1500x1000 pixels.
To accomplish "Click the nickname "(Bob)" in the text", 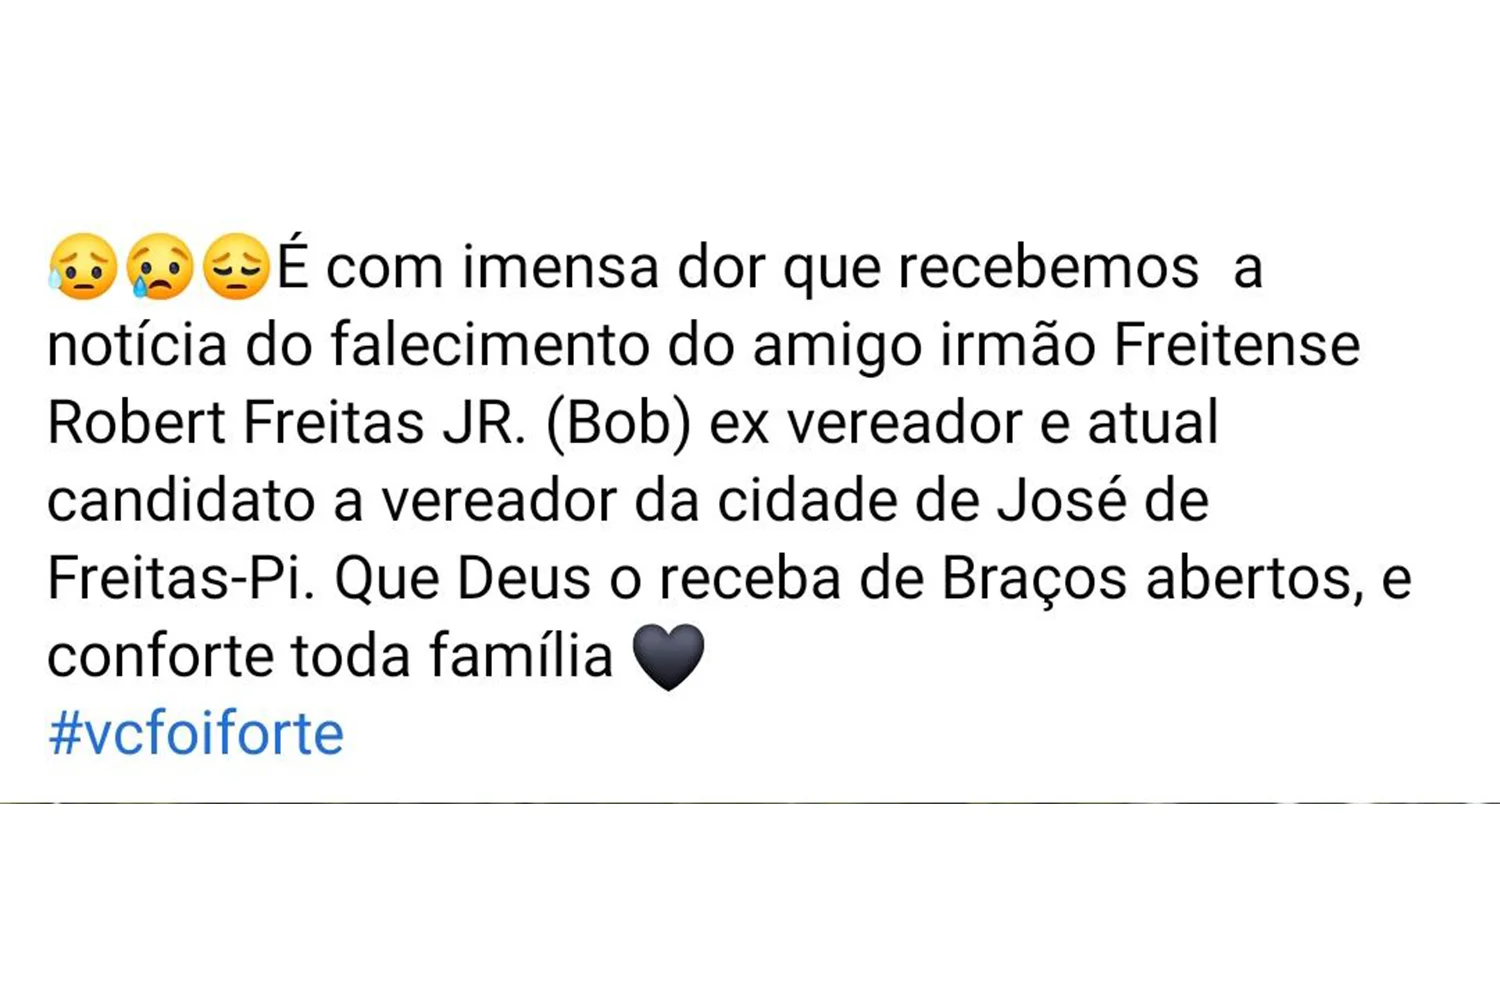I will coord(618,423).
